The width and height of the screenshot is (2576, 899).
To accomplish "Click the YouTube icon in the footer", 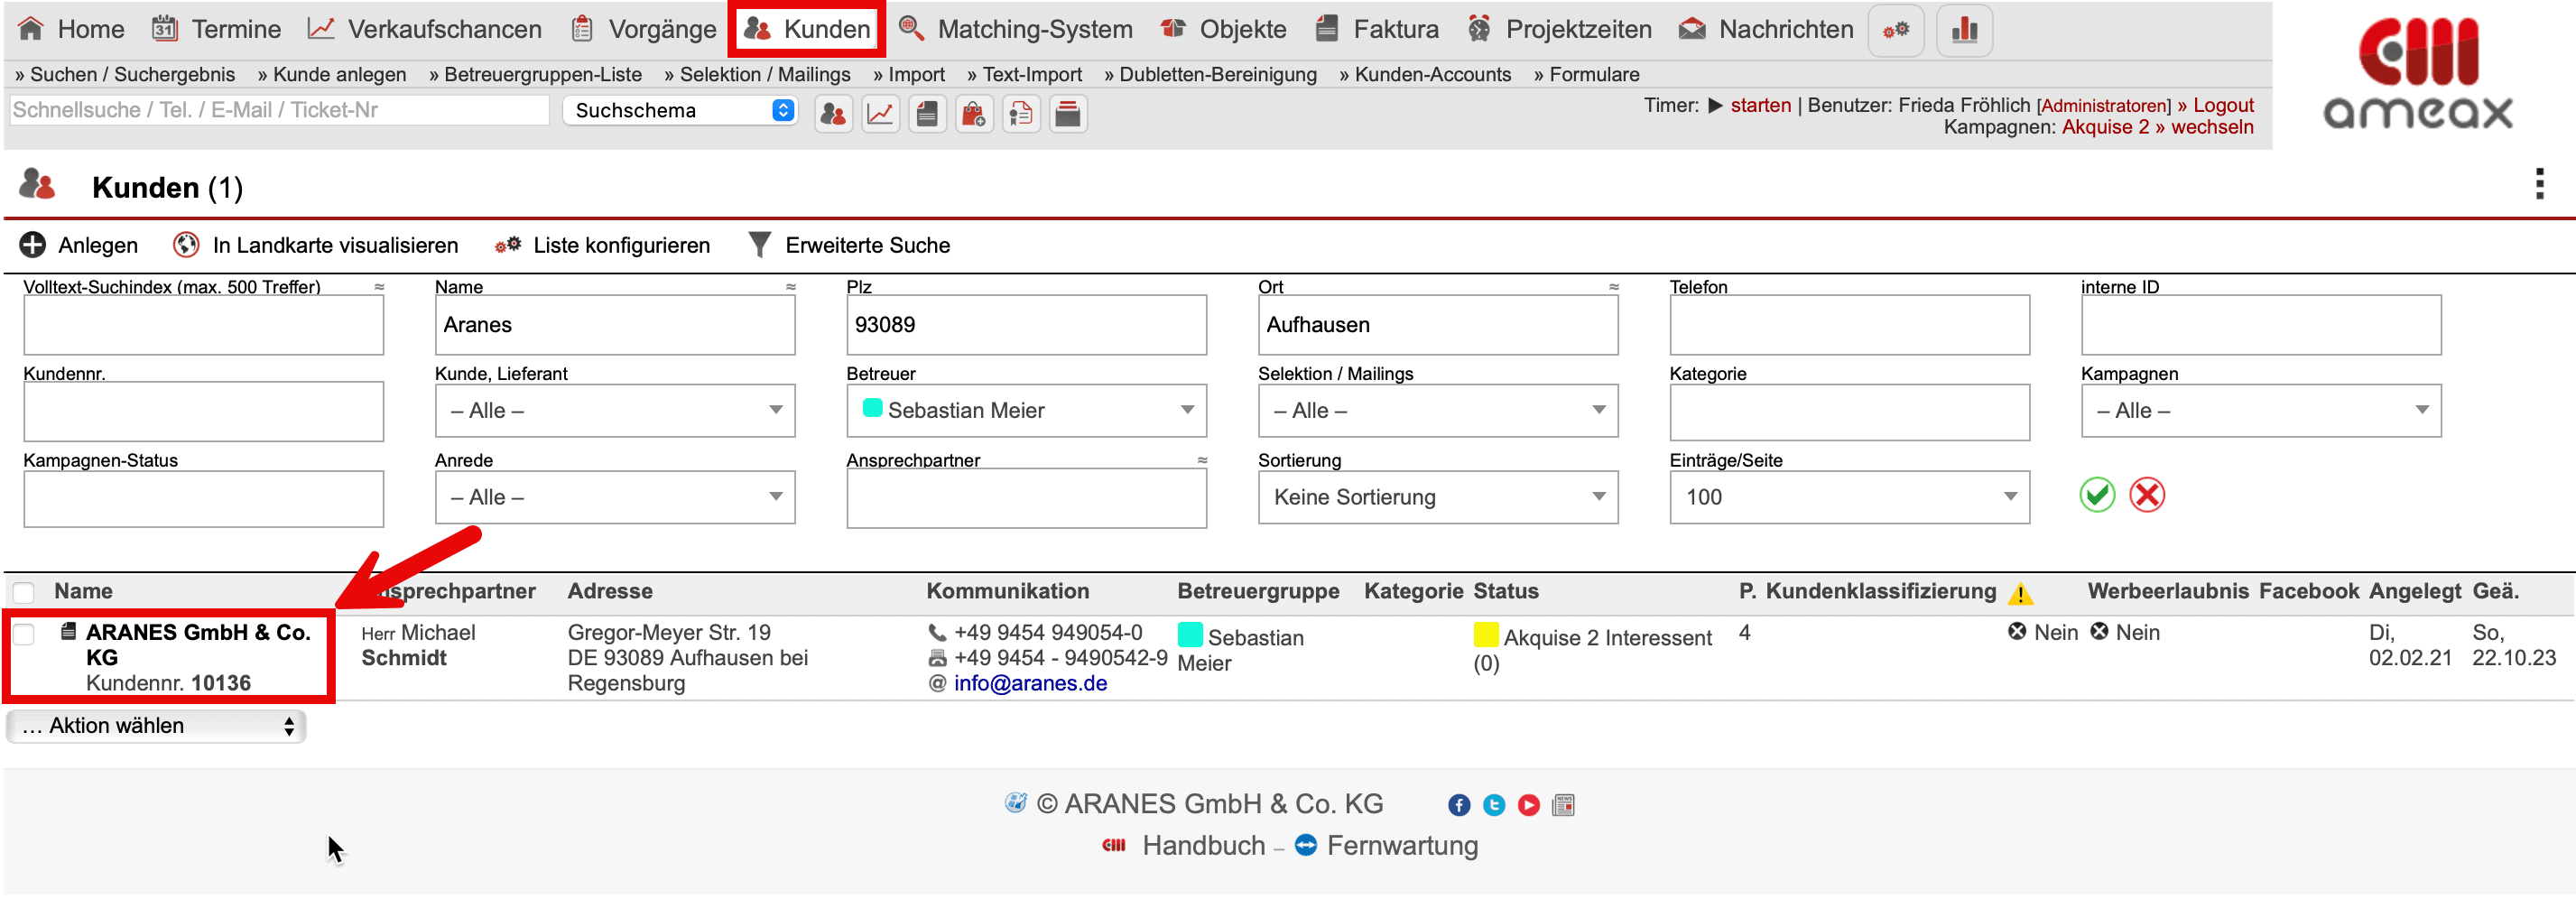I will click(x=1528, y=805).
